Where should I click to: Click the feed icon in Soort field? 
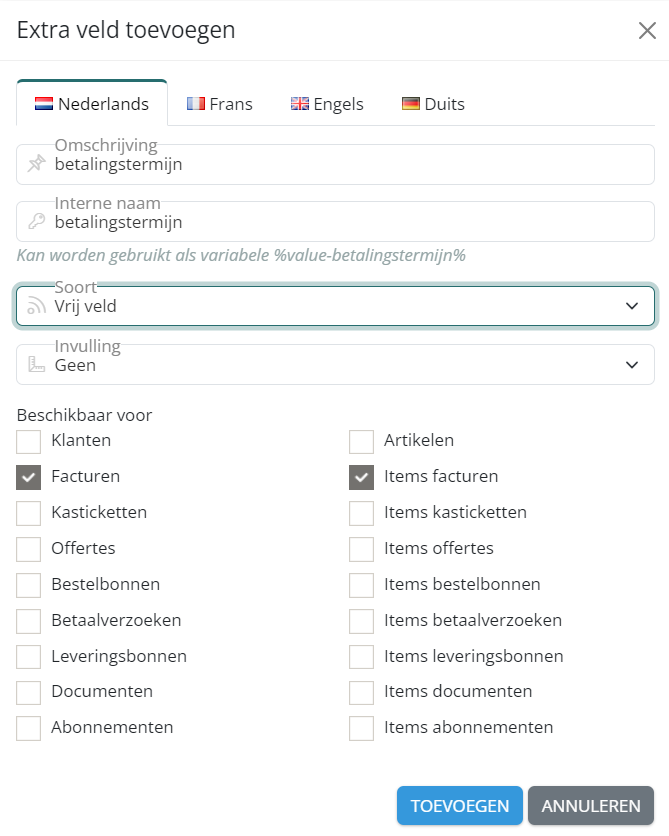(x=37, y=306)
